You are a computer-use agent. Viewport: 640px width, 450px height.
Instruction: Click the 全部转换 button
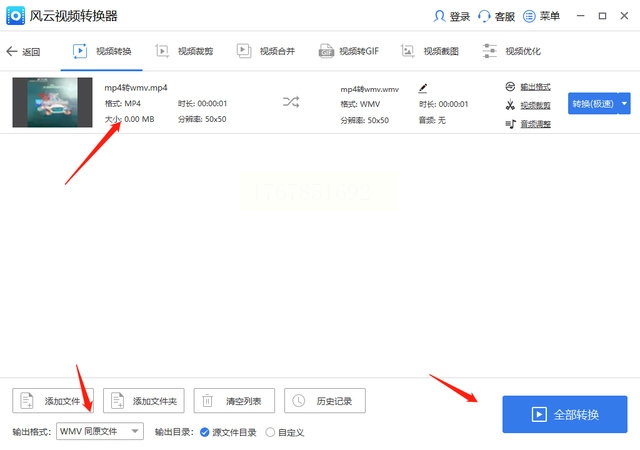565,414
